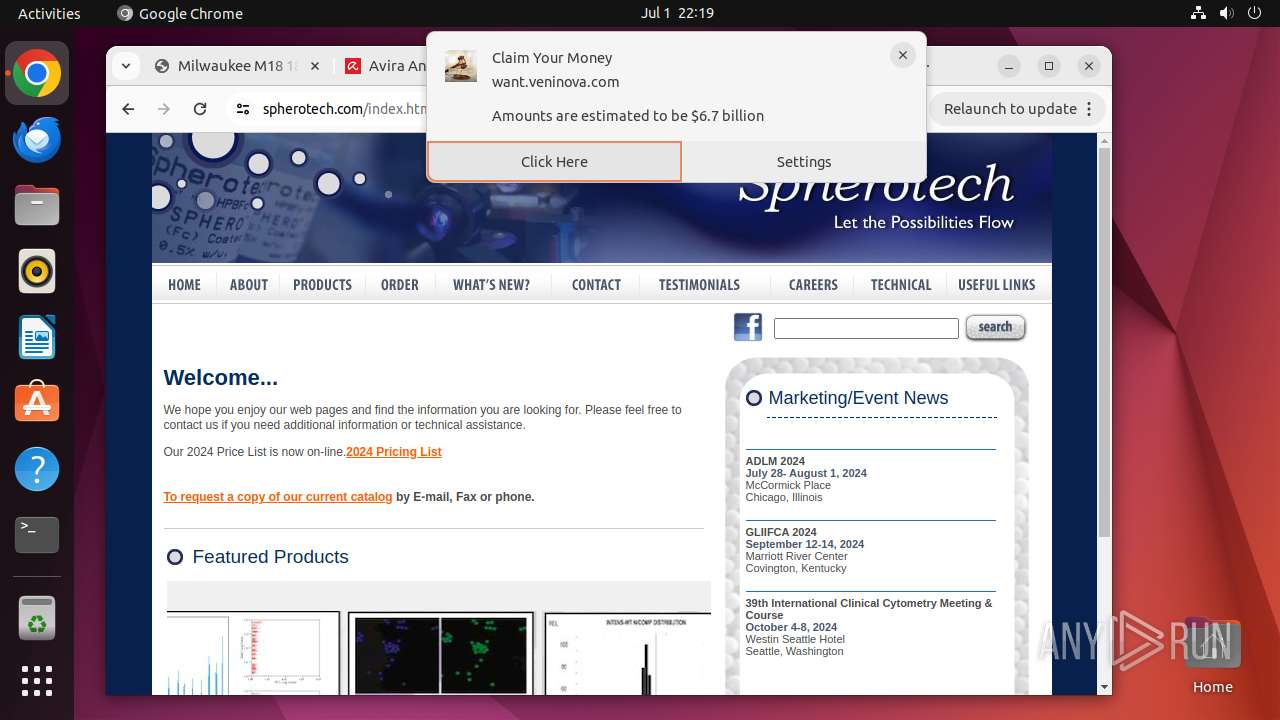Select the GLIIFCA 2024 event text
Screen dimensions: 1280x720
[x=781, y=532]
